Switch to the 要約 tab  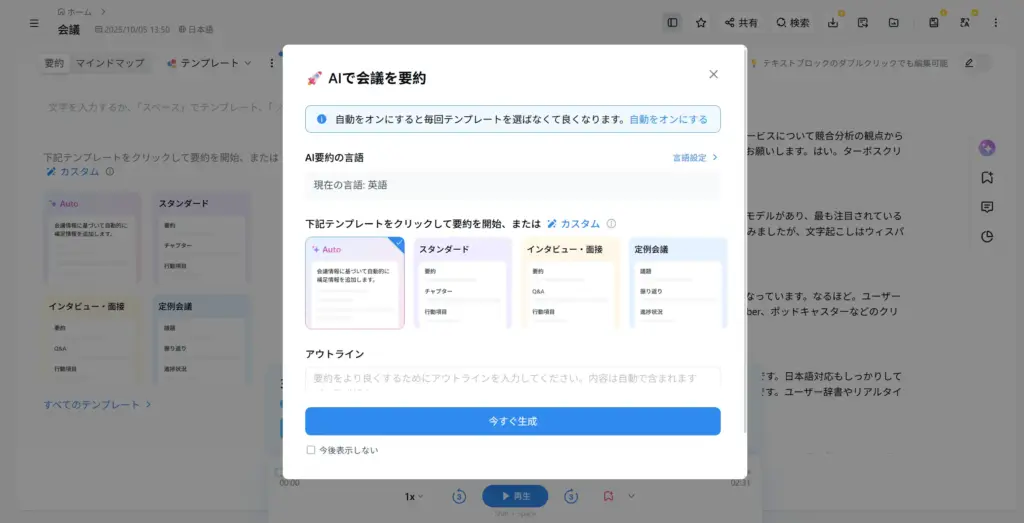54,63
